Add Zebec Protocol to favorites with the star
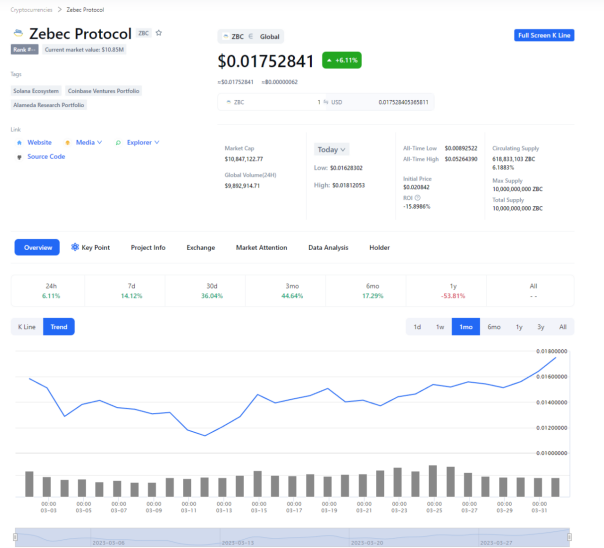The image size is (604, 548). click(x=159, y=33)
